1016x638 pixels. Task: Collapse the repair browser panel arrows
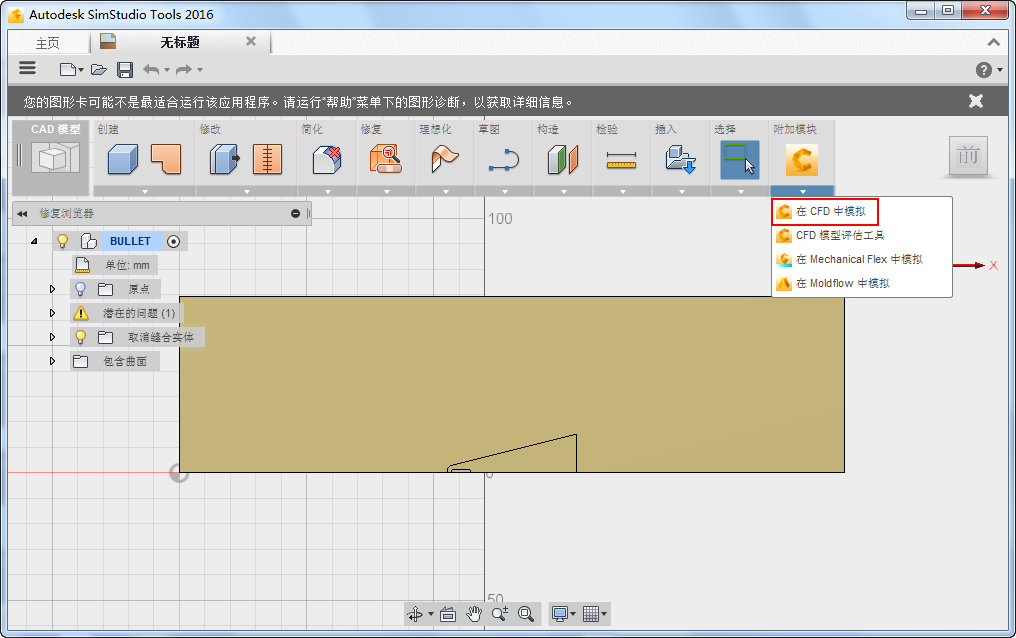click(x=22, y=214)
